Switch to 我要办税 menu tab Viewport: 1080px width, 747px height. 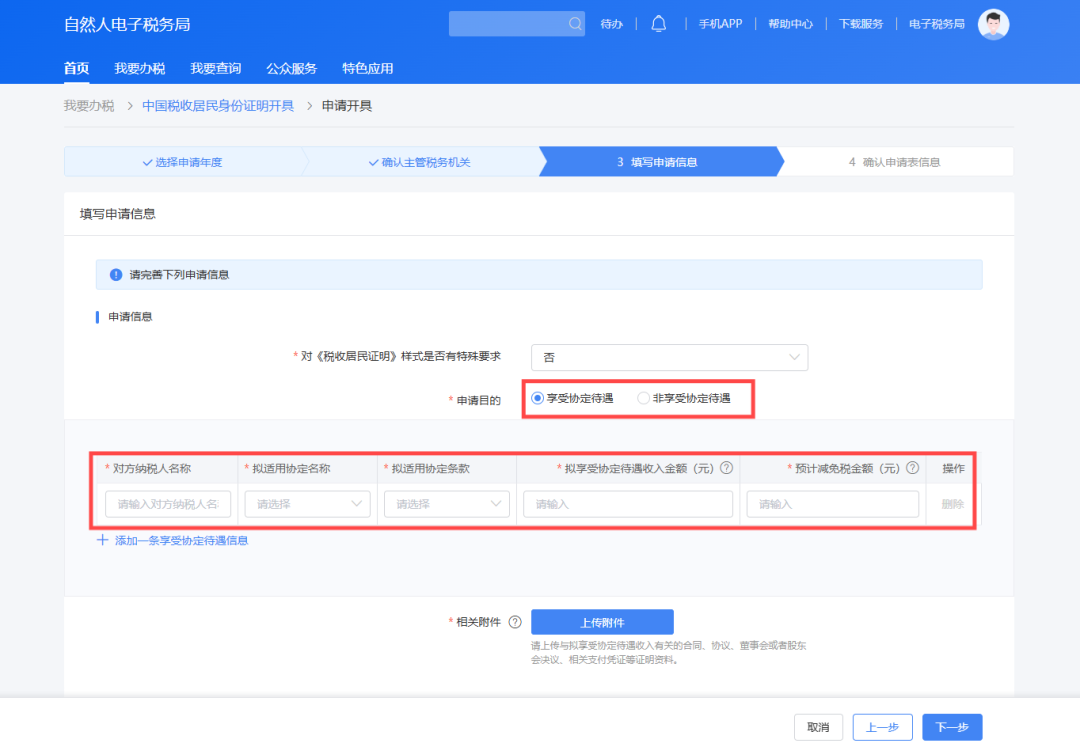[x=140, y=69]
